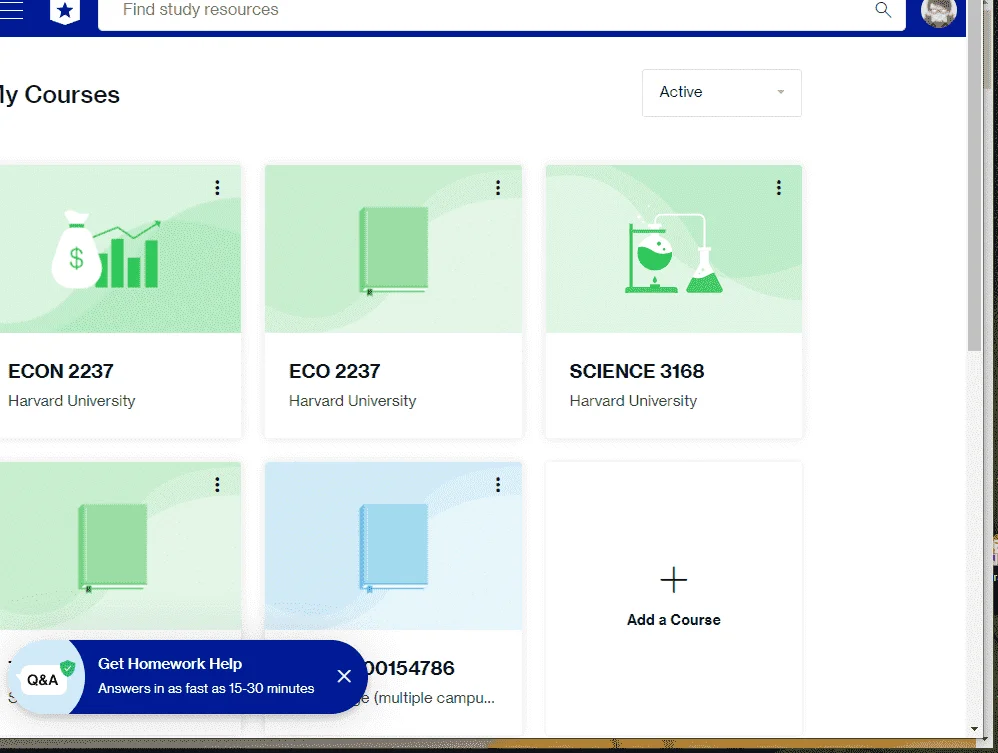
Task: Open the ECO 2237 course title
Action: coord(334,371)
